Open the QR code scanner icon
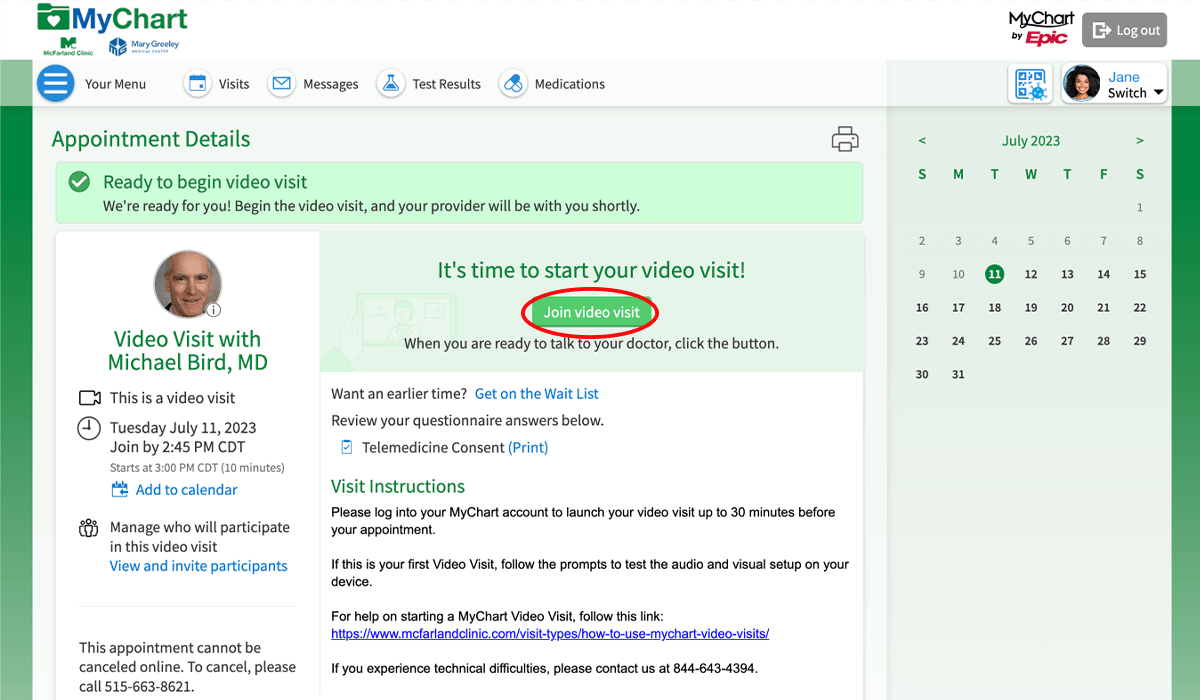 click(1030, 84)
